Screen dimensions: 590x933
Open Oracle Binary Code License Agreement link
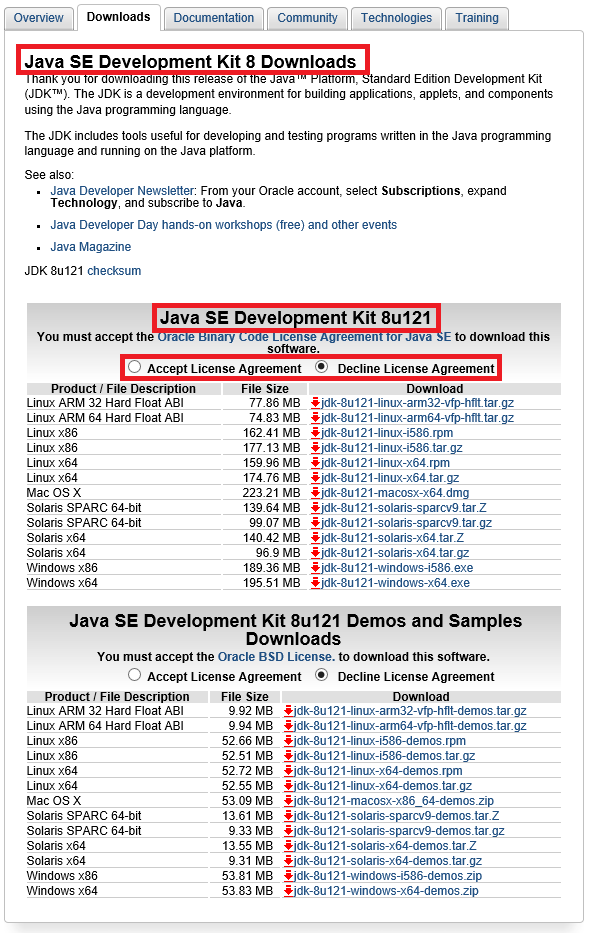[x=304, y=337]
